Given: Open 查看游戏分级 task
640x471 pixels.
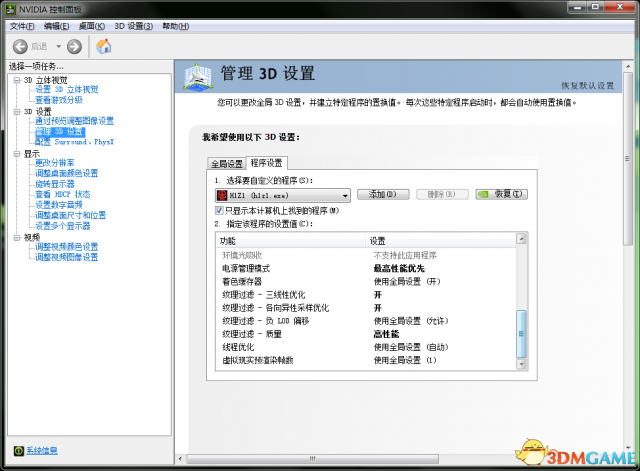Looking at the screenshot, I should [x=59, y=100].
